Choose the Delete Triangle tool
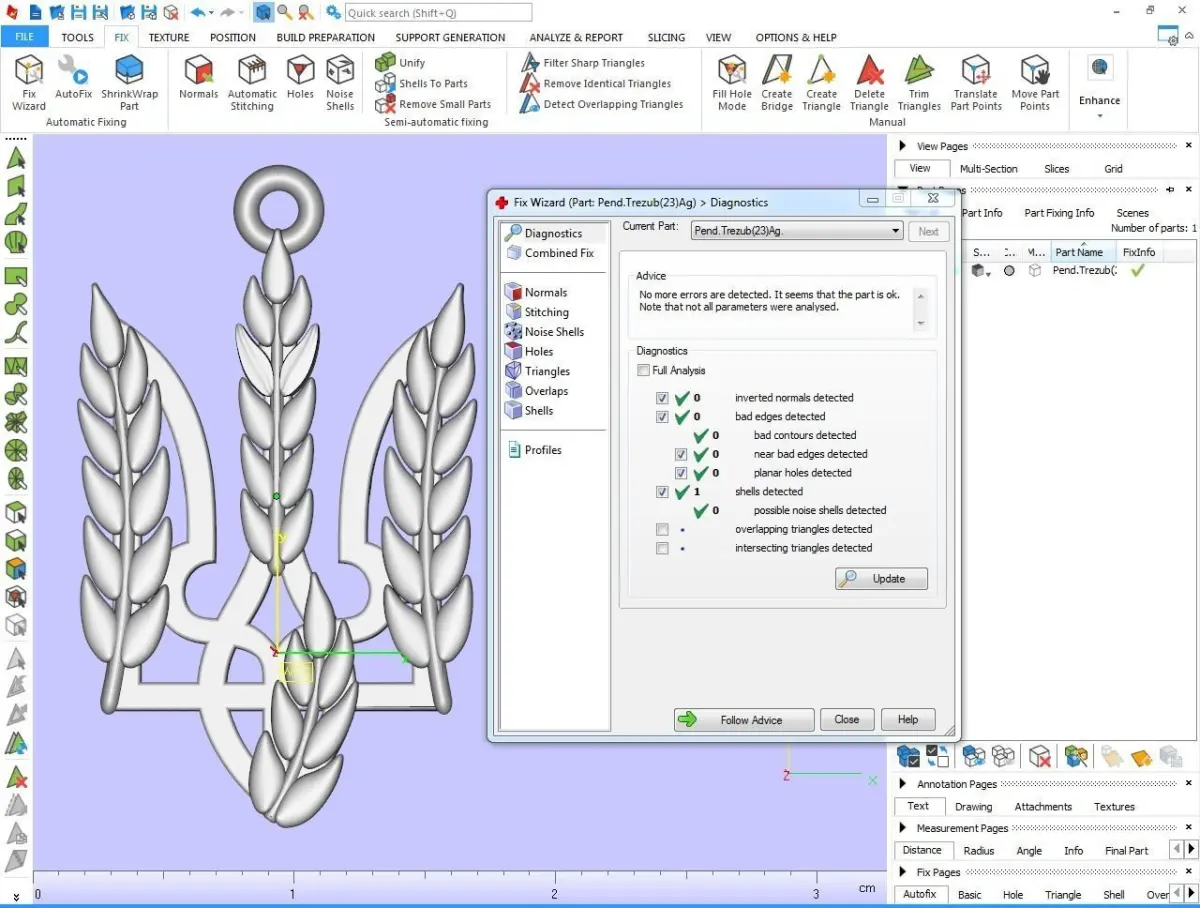 869,83
